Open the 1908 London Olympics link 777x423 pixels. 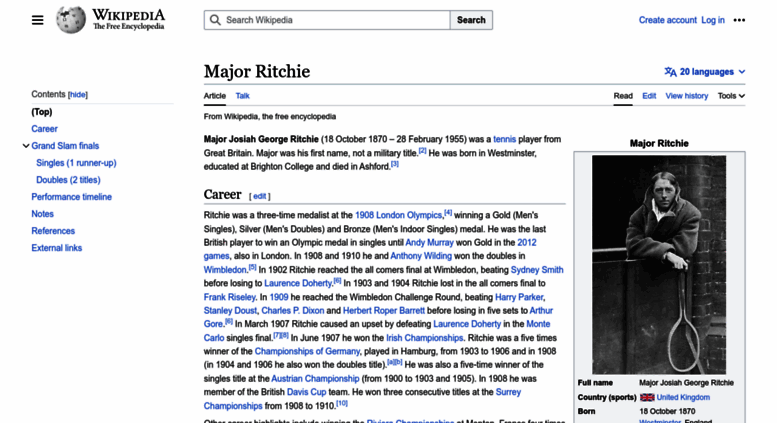398,215
